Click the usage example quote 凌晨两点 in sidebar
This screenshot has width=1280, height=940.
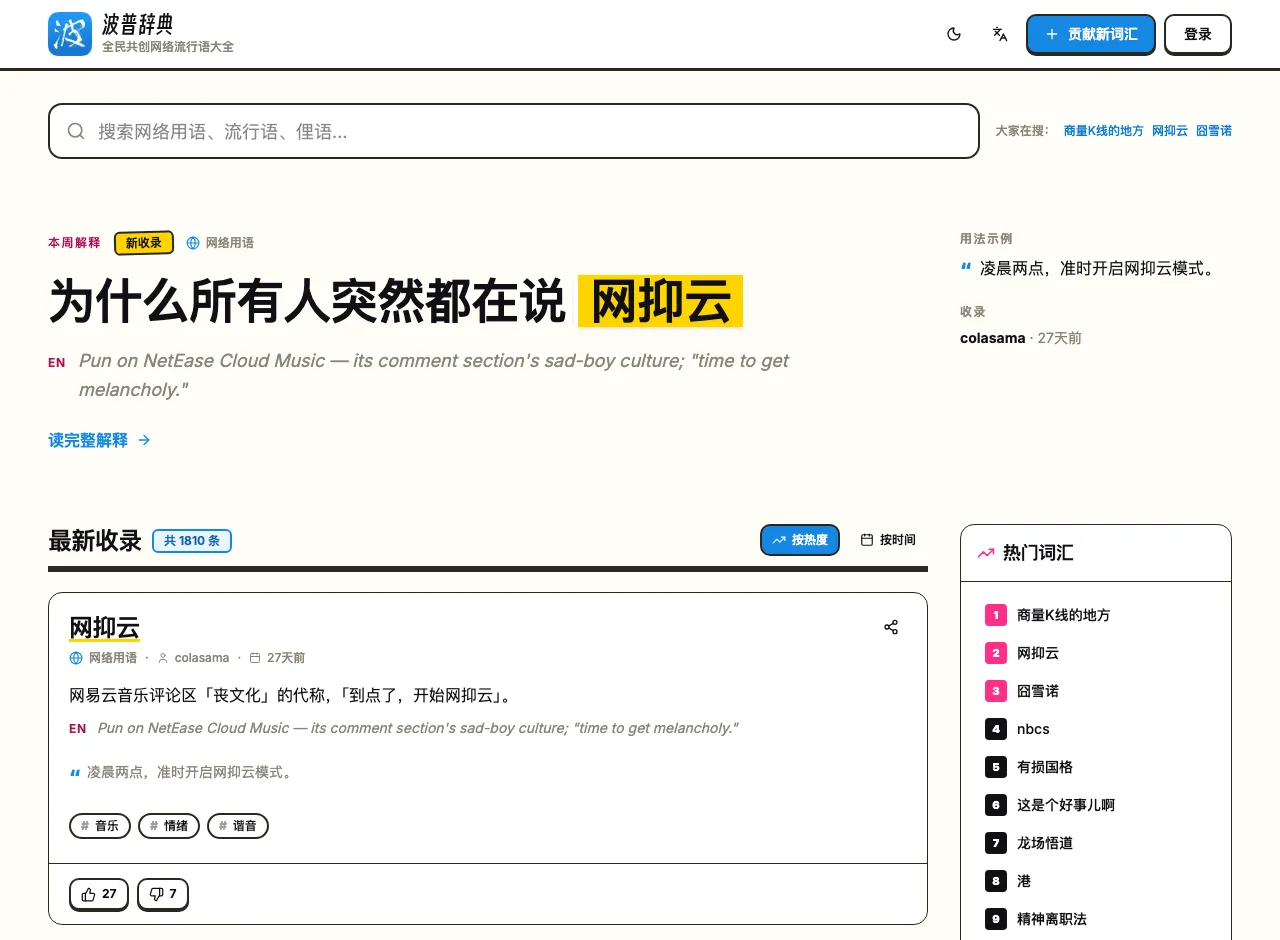pos(1097,268)
